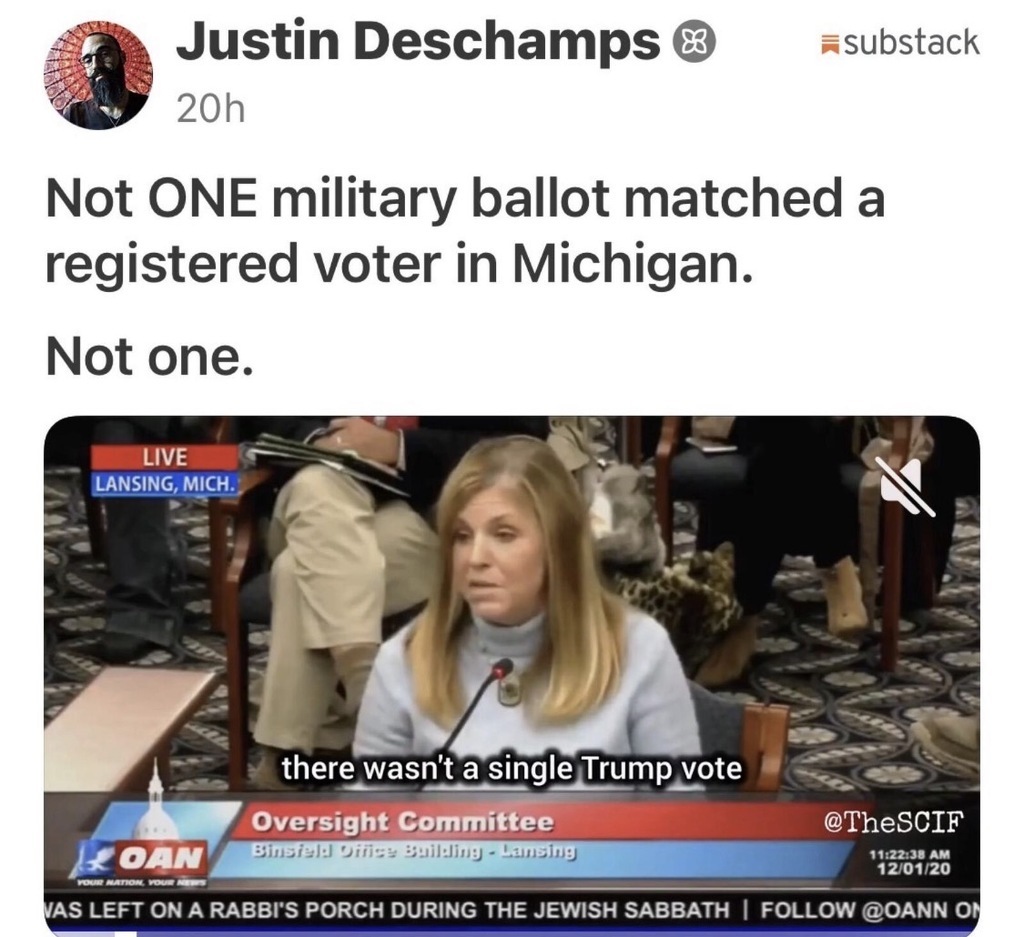Open the Substack logo link
The image size is (1024, 937).
(x=901, y=43)
